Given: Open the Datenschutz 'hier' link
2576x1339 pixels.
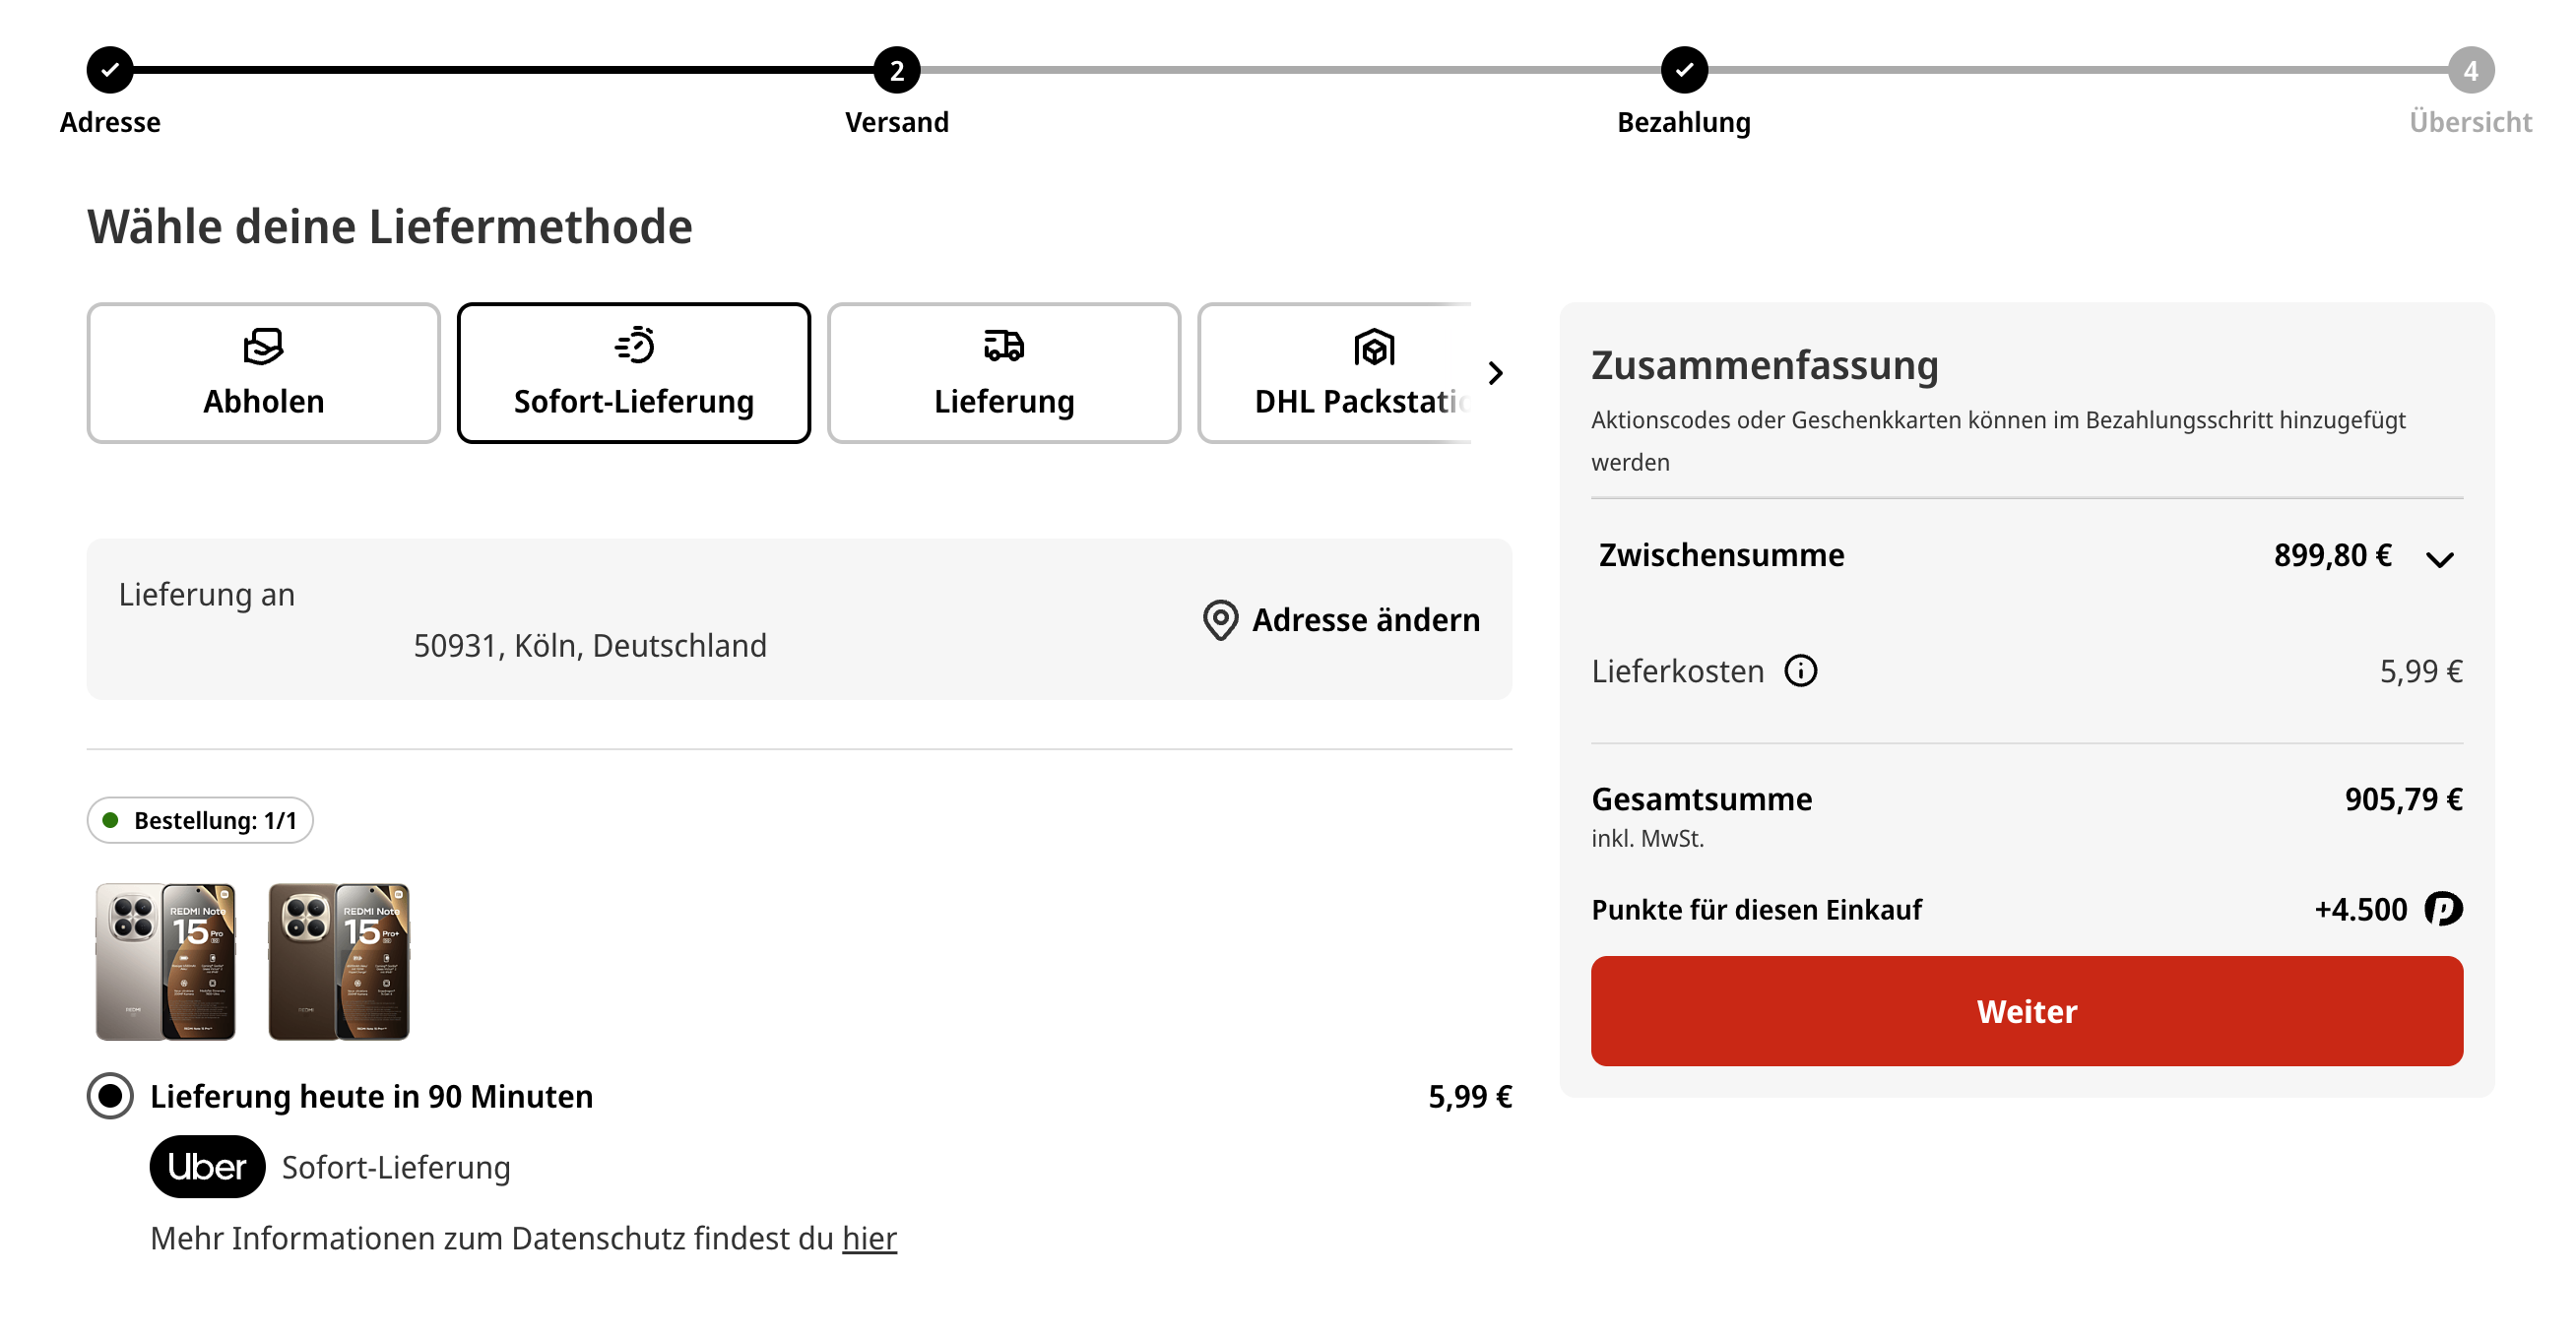Looking at the screenshot, I should (869, 1238).
